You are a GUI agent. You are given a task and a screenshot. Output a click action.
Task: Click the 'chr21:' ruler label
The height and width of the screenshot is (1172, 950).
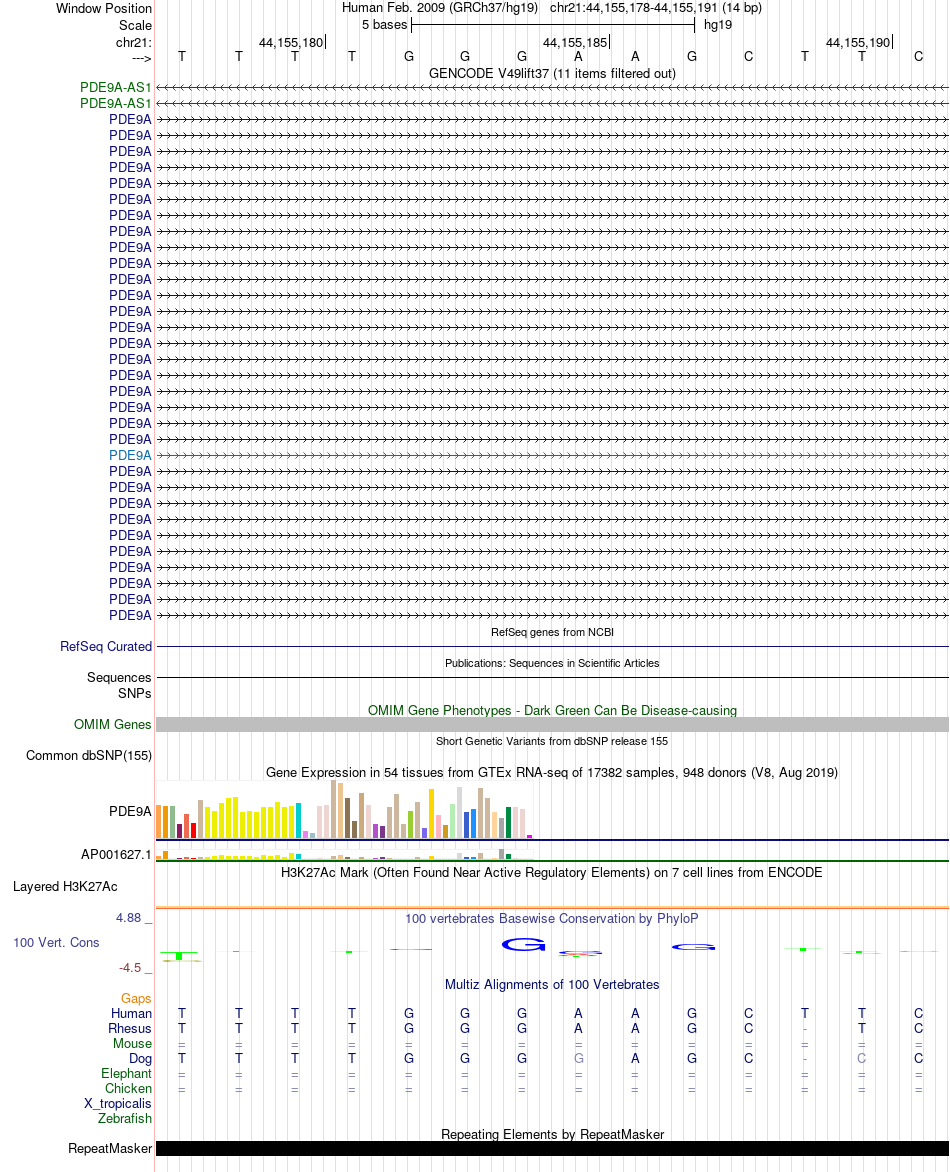[x=134, y=43]
